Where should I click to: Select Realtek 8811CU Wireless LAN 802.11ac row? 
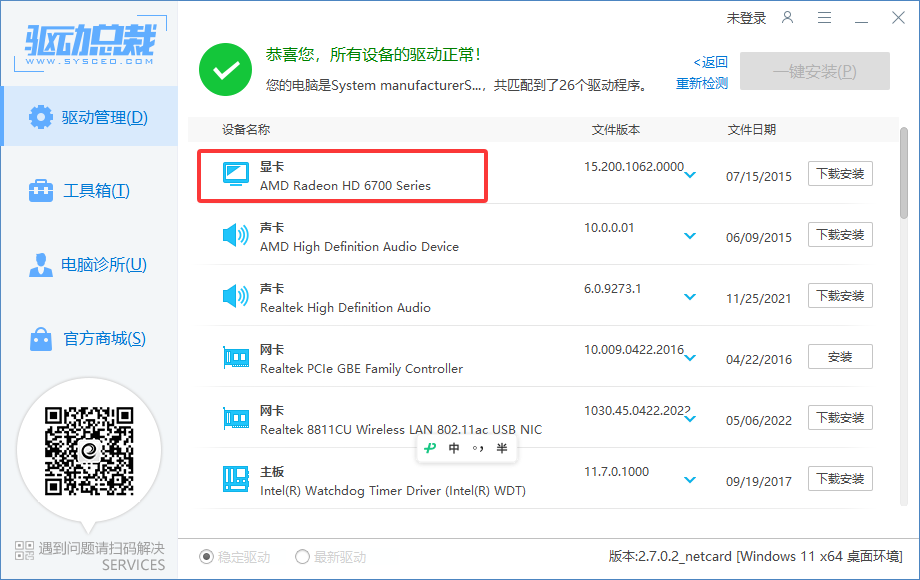(x=535, y=418)
